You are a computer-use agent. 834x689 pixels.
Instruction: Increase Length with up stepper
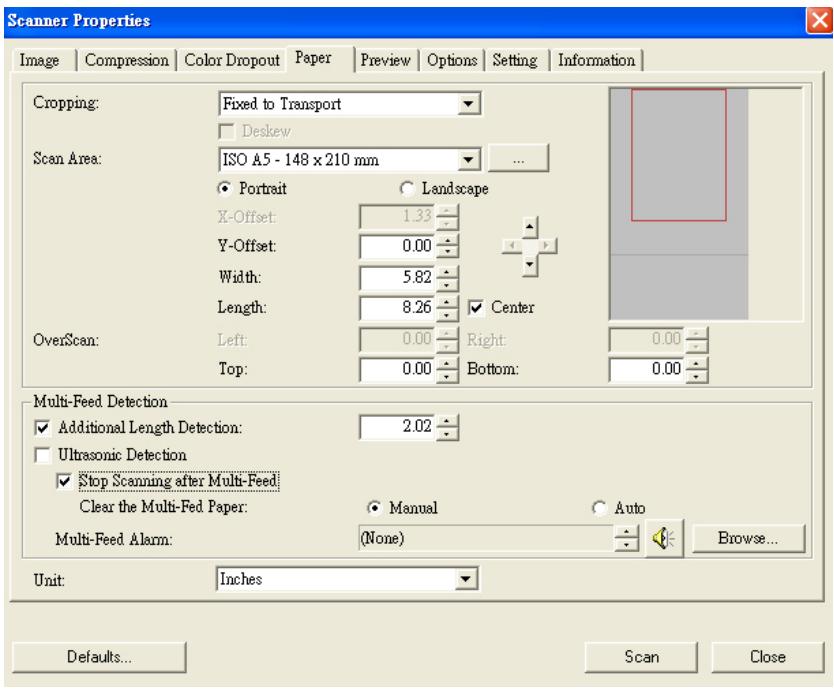pos(447,302)
